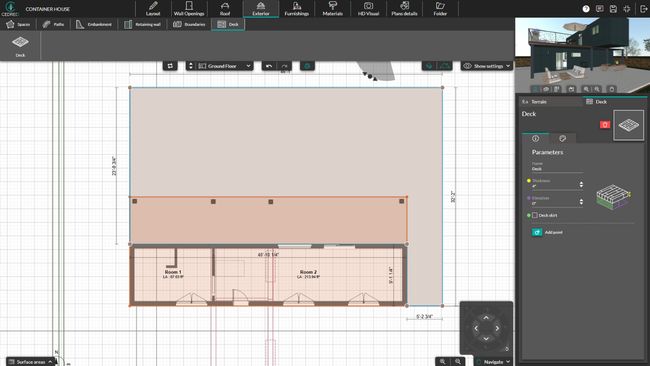The image size is (650, 366).
Task: Save the project with the floppy icon
Action: point(613,9)
